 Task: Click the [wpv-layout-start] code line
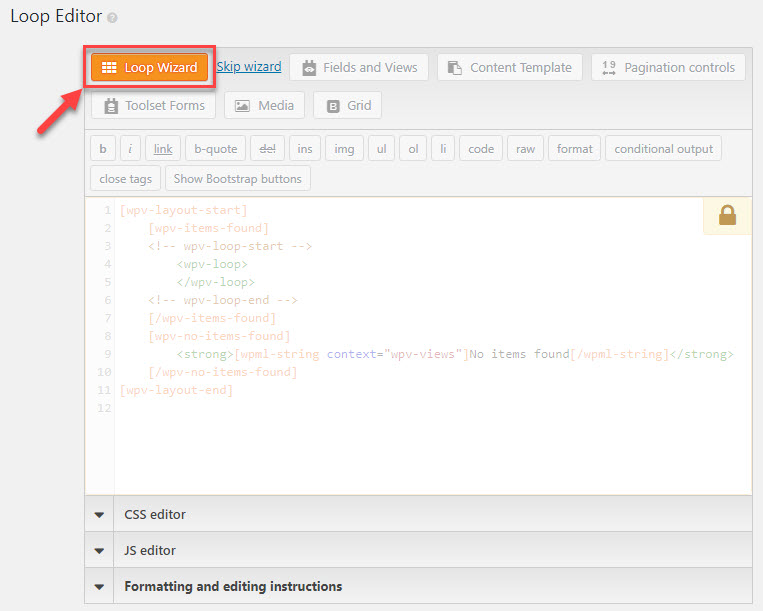(183, 210)
